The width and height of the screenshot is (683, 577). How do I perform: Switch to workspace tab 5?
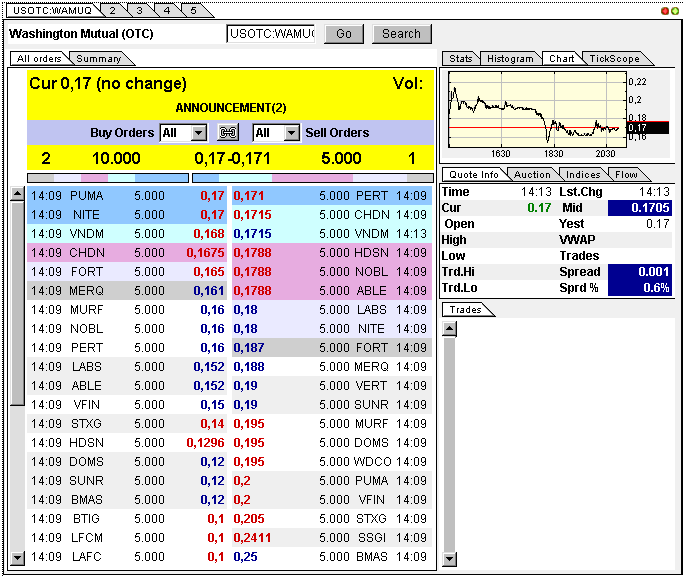194,10
